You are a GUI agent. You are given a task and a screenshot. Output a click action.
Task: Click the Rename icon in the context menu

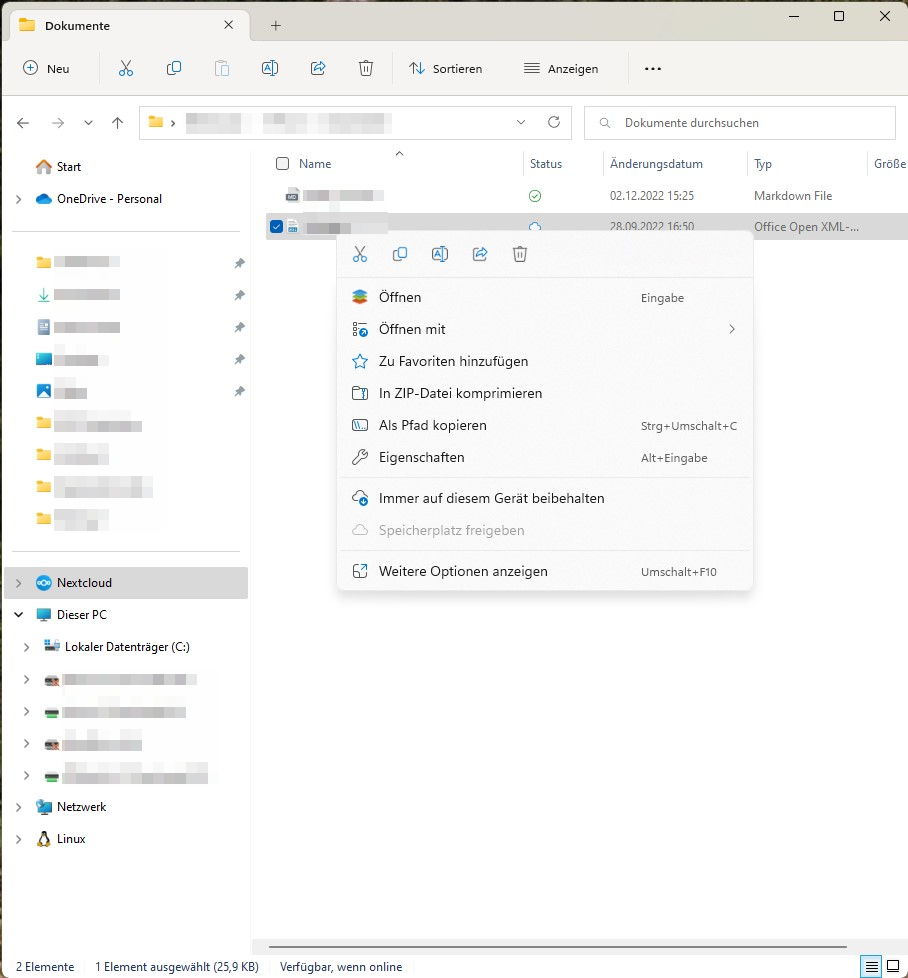[x=440, y=254]
